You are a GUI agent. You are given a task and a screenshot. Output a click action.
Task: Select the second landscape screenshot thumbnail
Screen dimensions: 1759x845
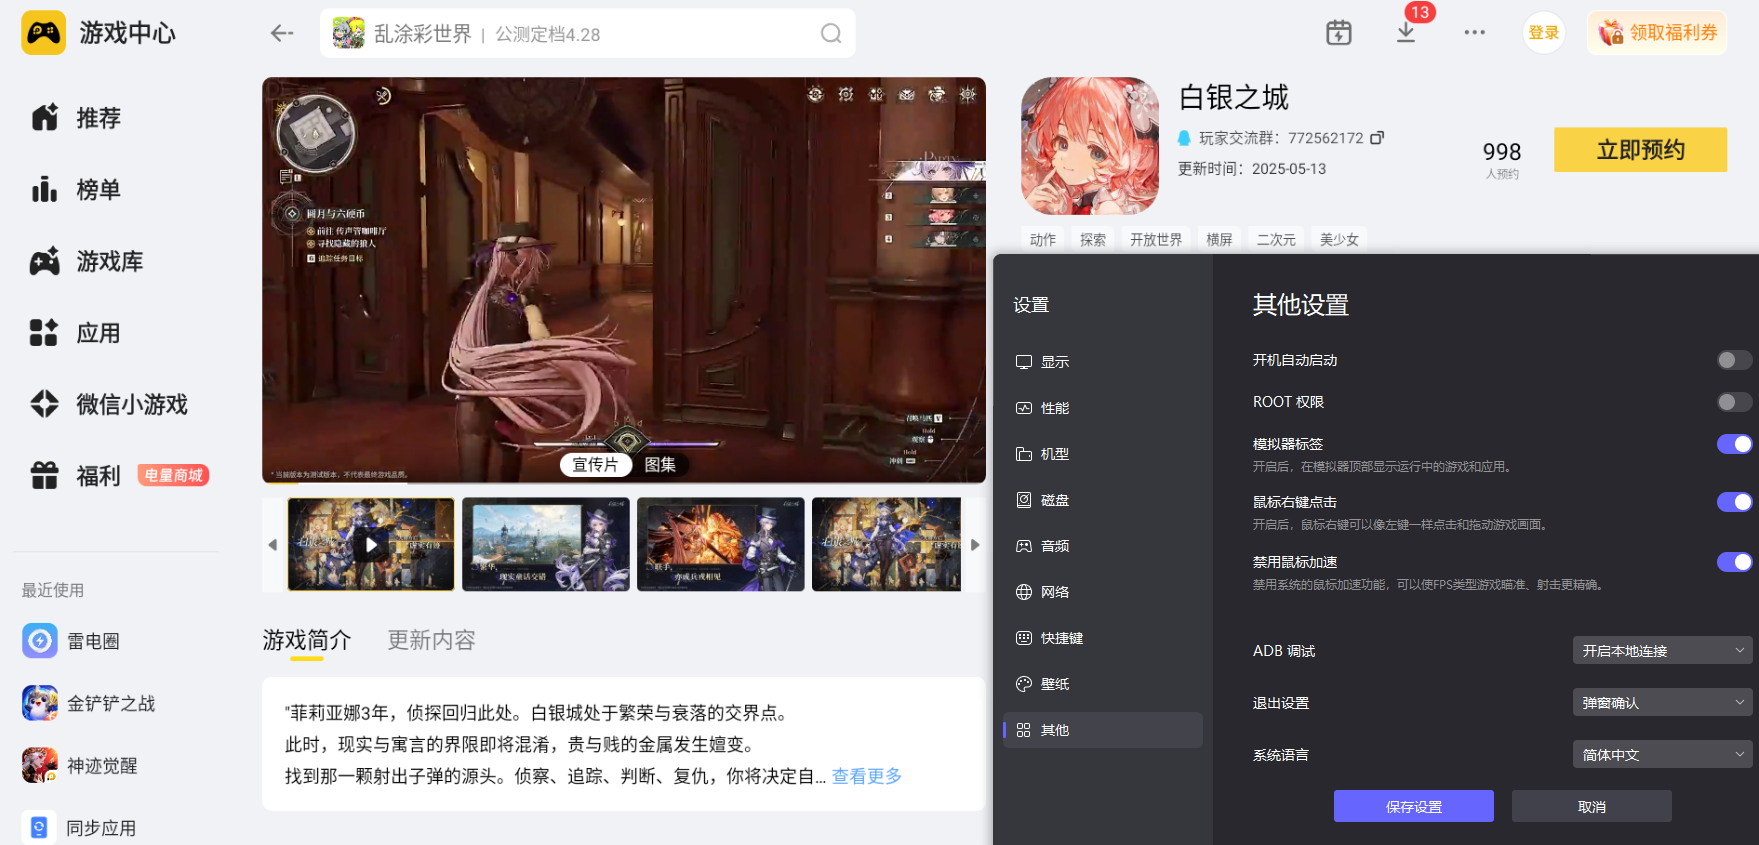pyautogui.click(x=546, y=545)
